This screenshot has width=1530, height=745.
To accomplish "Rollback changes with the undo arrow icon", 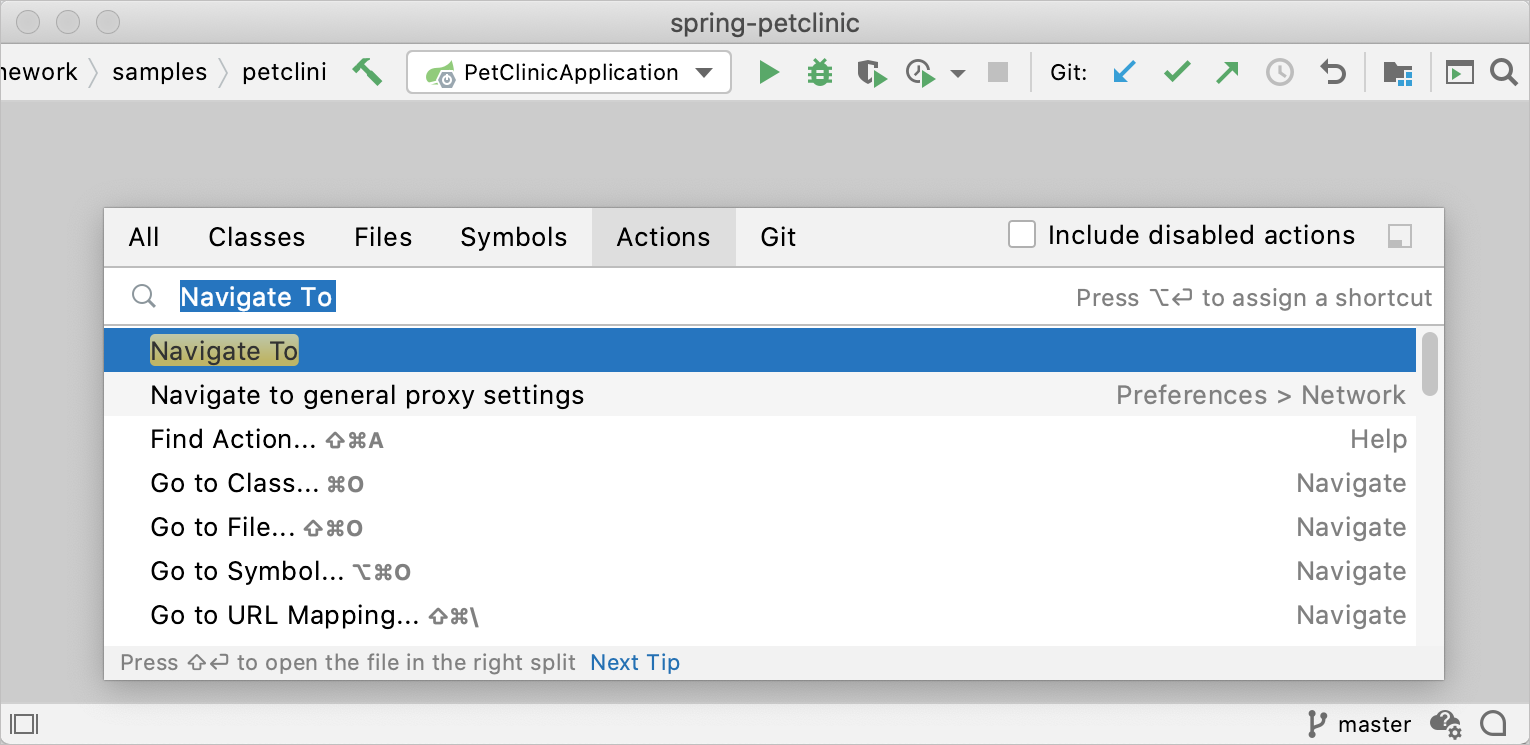I will click(x=1332, y=72).
